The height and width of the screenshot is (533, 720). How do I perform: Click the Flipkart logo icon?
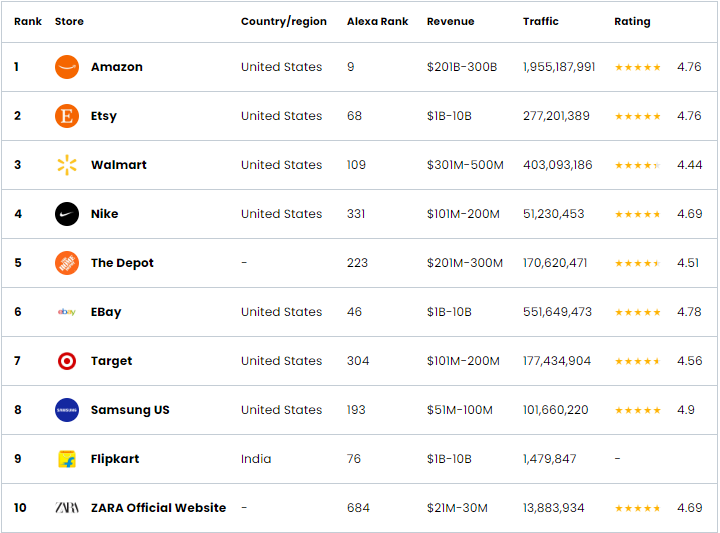pos(67,459)
